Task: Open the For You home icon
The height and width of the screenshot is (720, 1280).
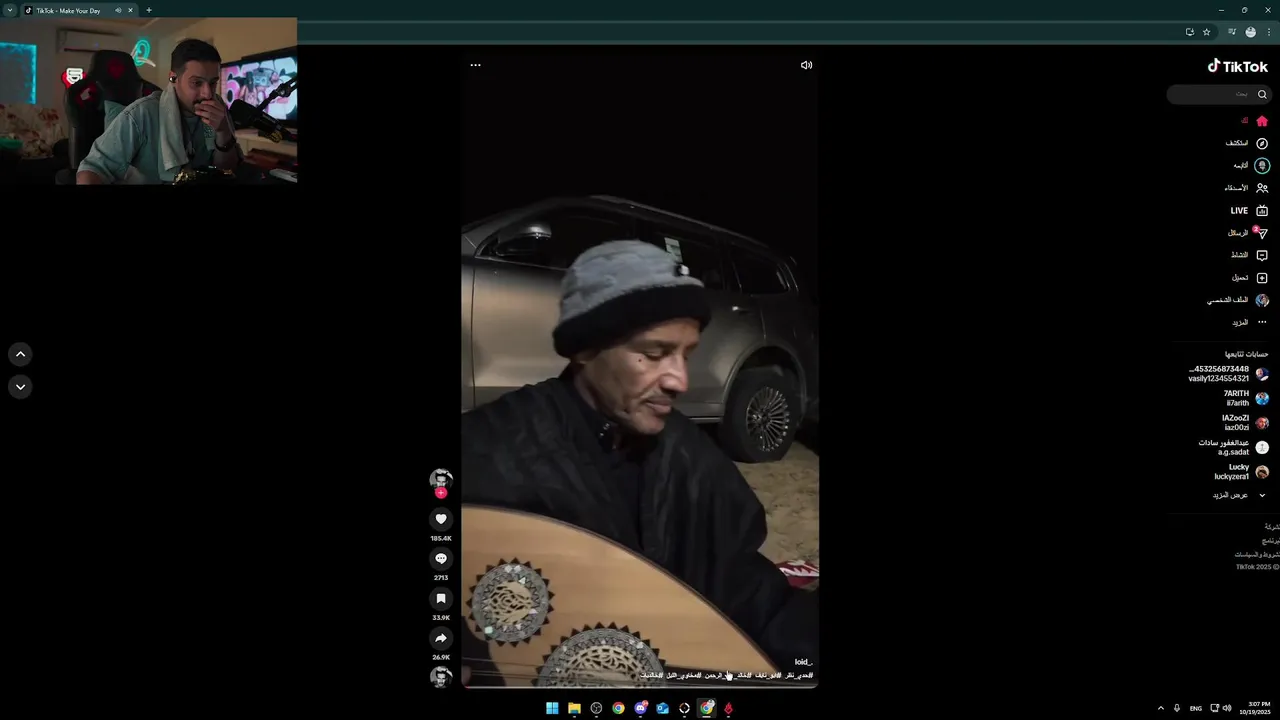Action: click(1262, 121)
